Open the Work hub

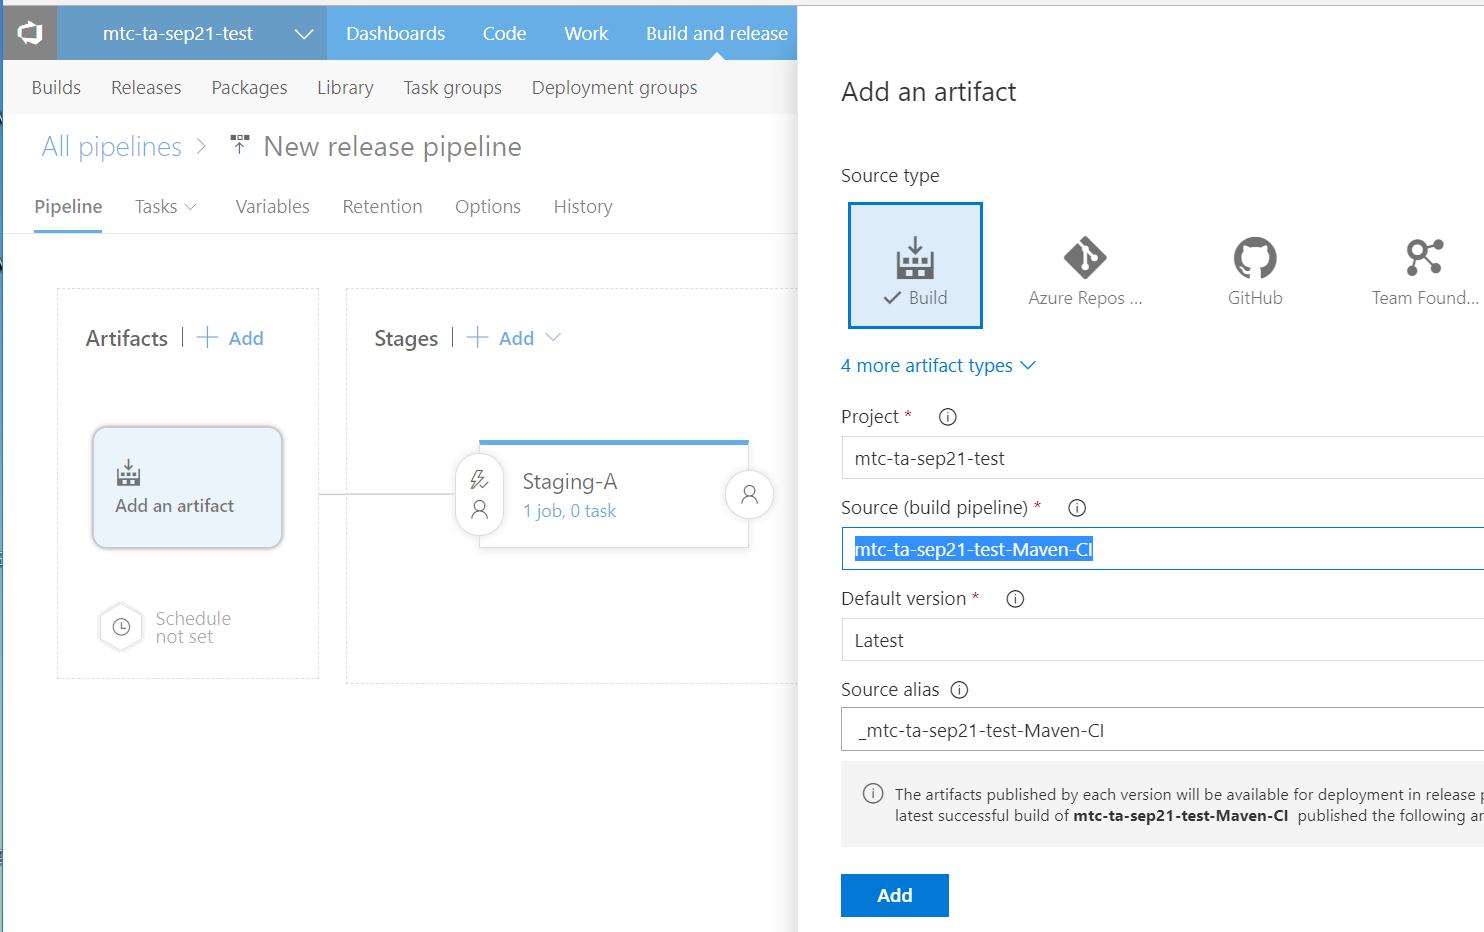point(586,33)
